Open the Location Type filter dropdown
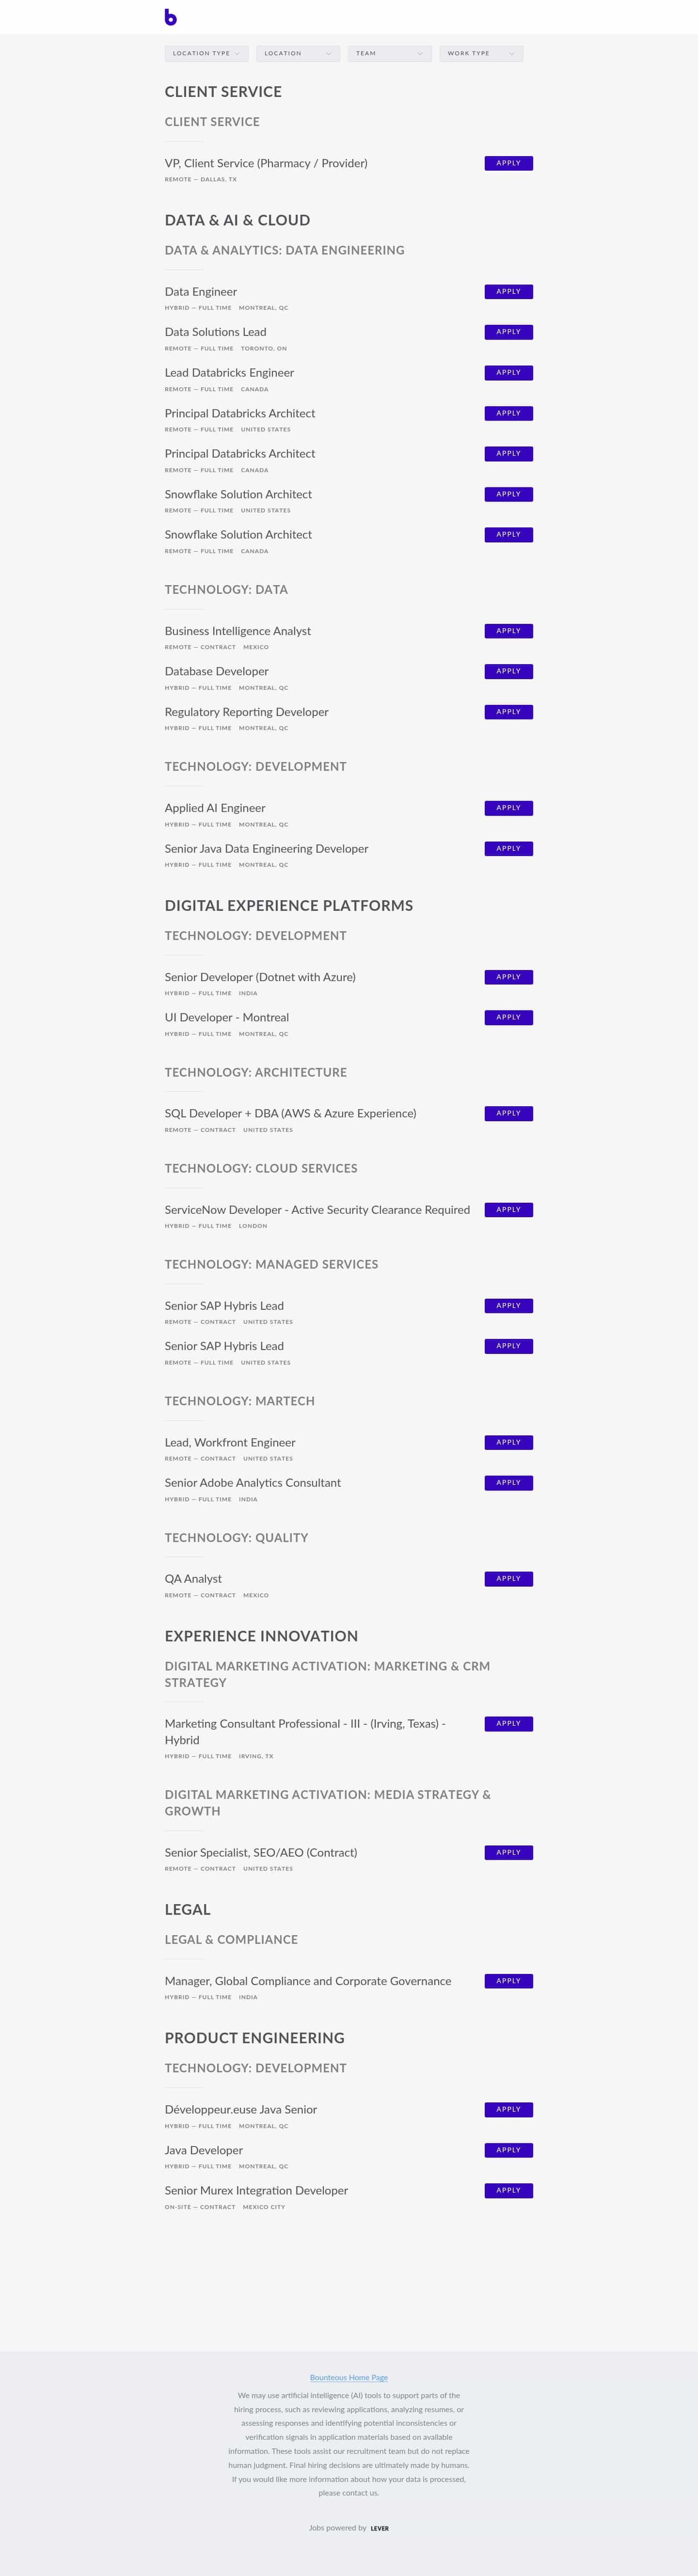Screen dimensions: 698x2576 207,54
